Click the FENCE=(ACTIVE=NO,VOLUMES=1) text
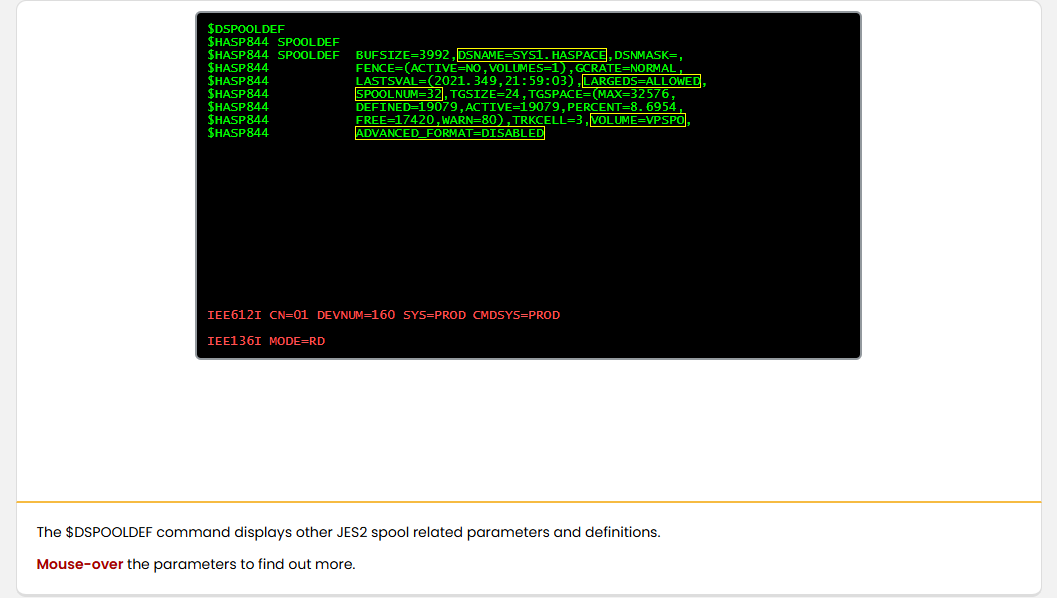 (x=462, y=68)
